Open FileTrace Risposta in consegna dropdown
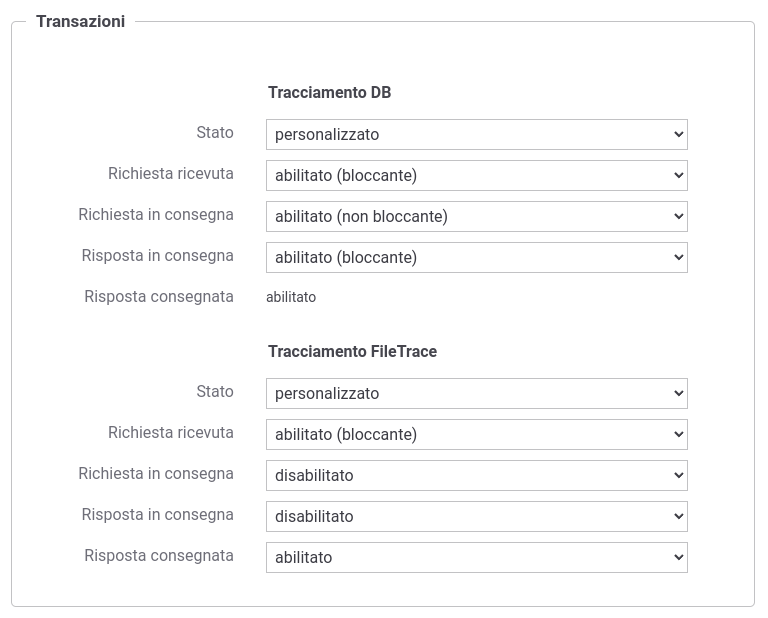The height and width of the screenshot is (618, 768). tap(477, 517)
